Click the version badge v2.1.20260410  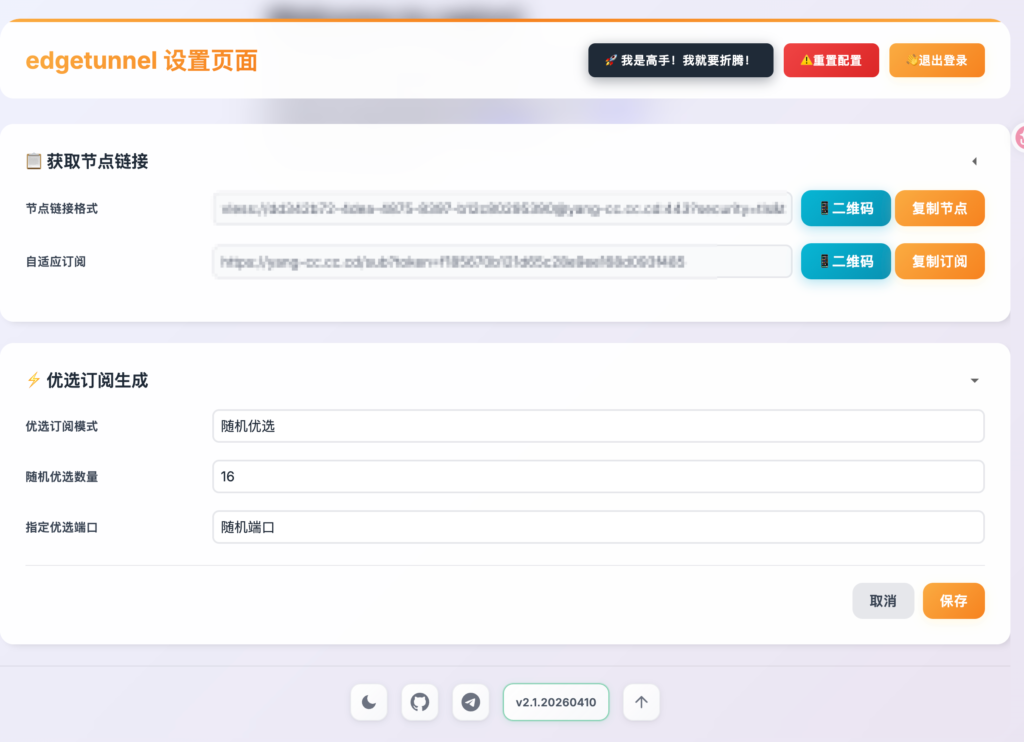(x=555, y=702)
